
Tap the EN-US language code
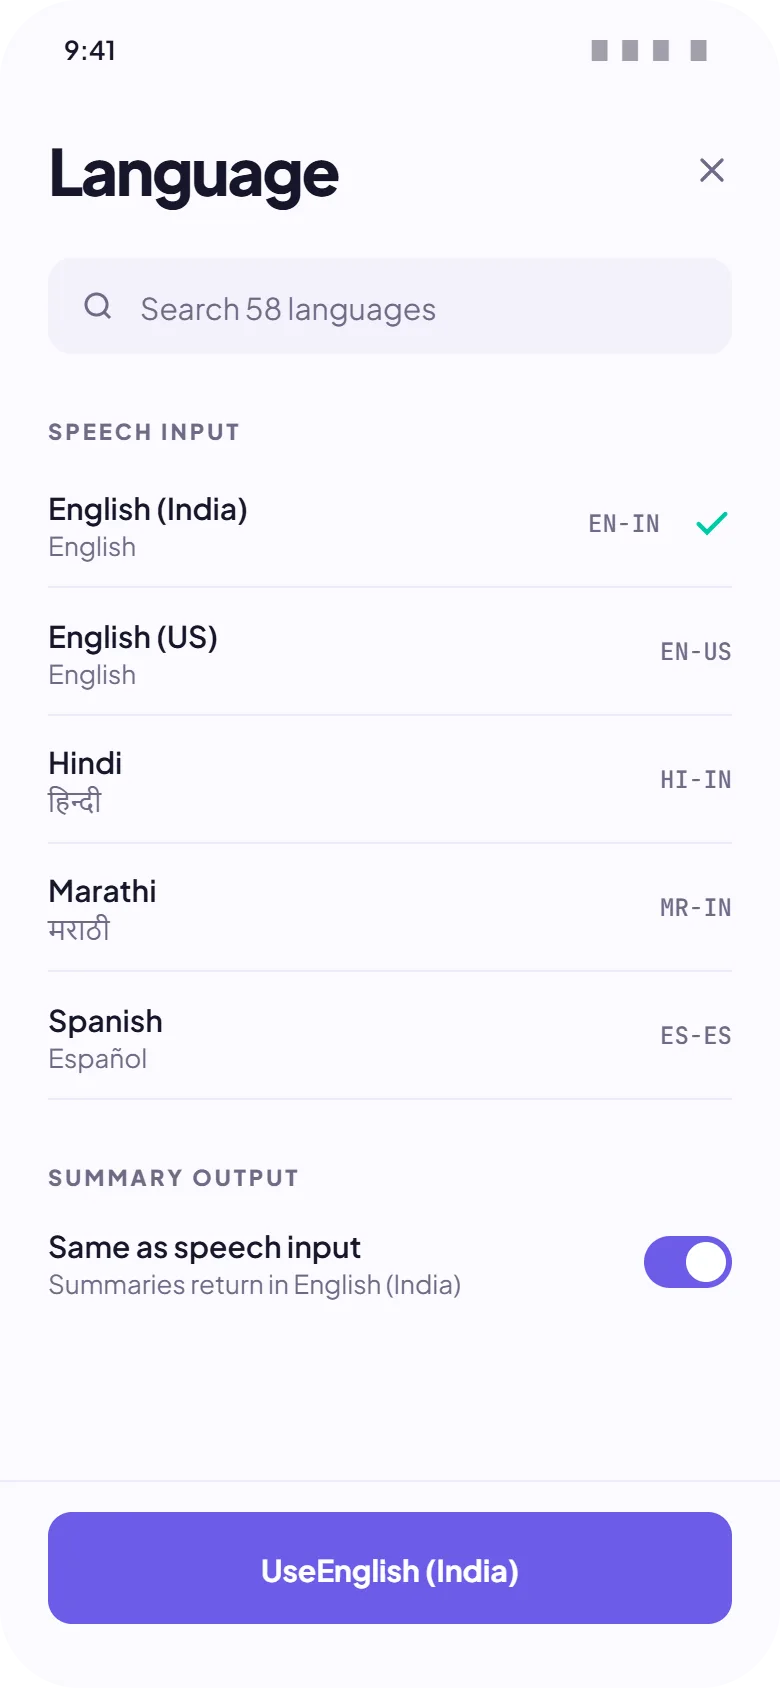[696, 652]
